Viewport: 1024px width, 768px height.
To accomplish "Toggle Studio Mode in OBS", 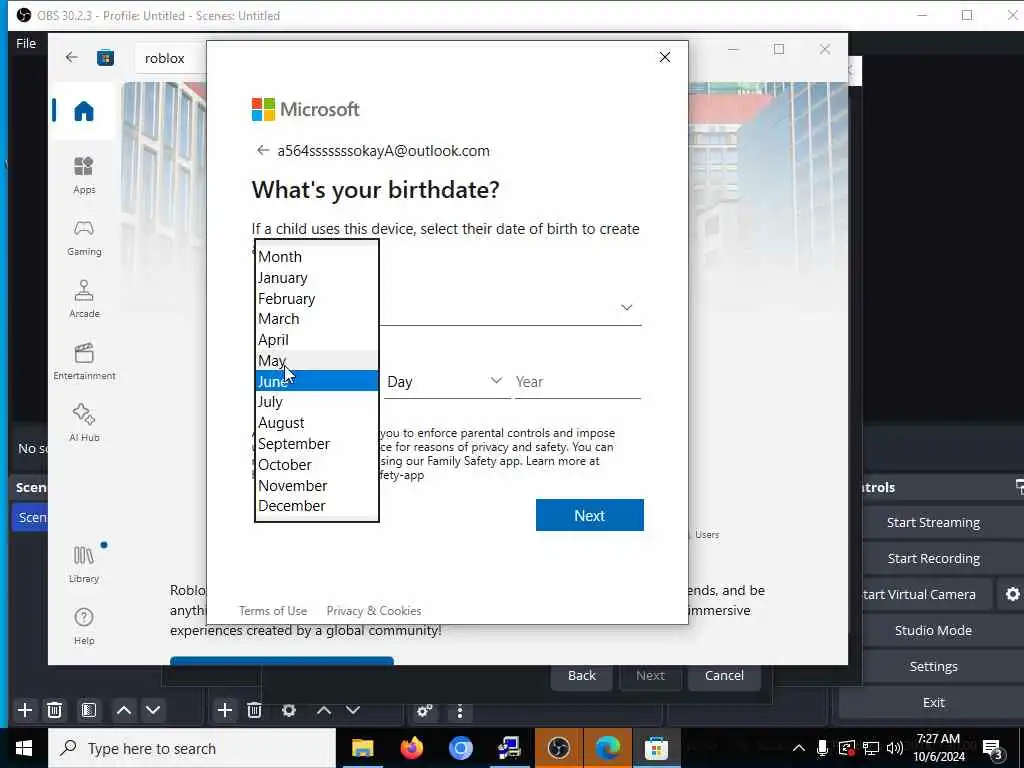I will 933,630.
